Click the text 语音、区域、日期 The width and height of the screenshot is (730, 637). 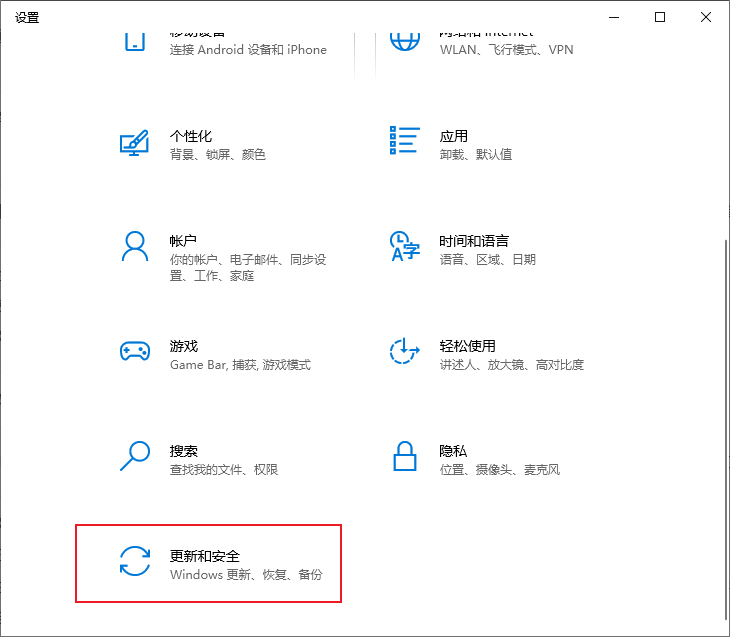point(487,259)
